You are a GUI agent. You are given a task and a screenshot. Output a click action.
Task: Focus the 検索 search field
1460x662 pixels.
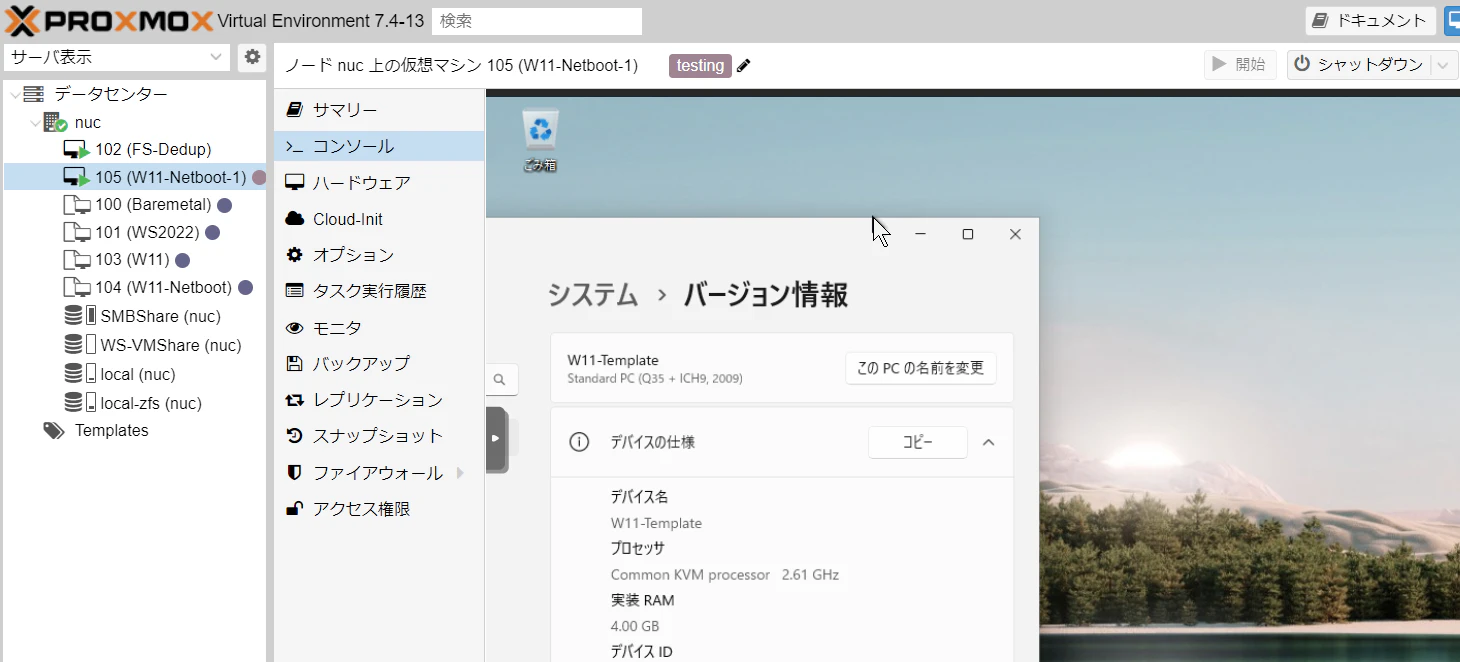pos(536,21)
